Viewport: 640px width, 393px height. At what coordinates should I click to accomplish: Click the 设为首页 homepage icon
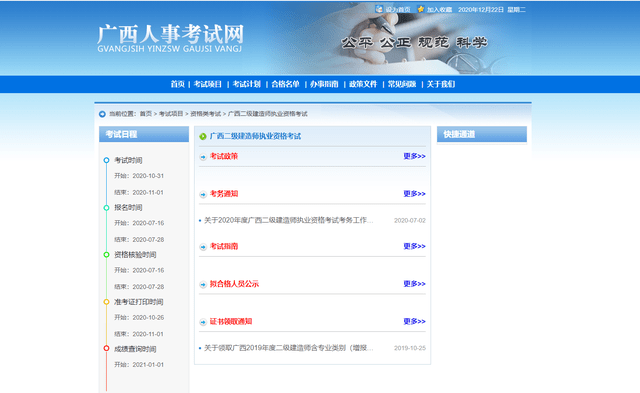tap(379, 9)
